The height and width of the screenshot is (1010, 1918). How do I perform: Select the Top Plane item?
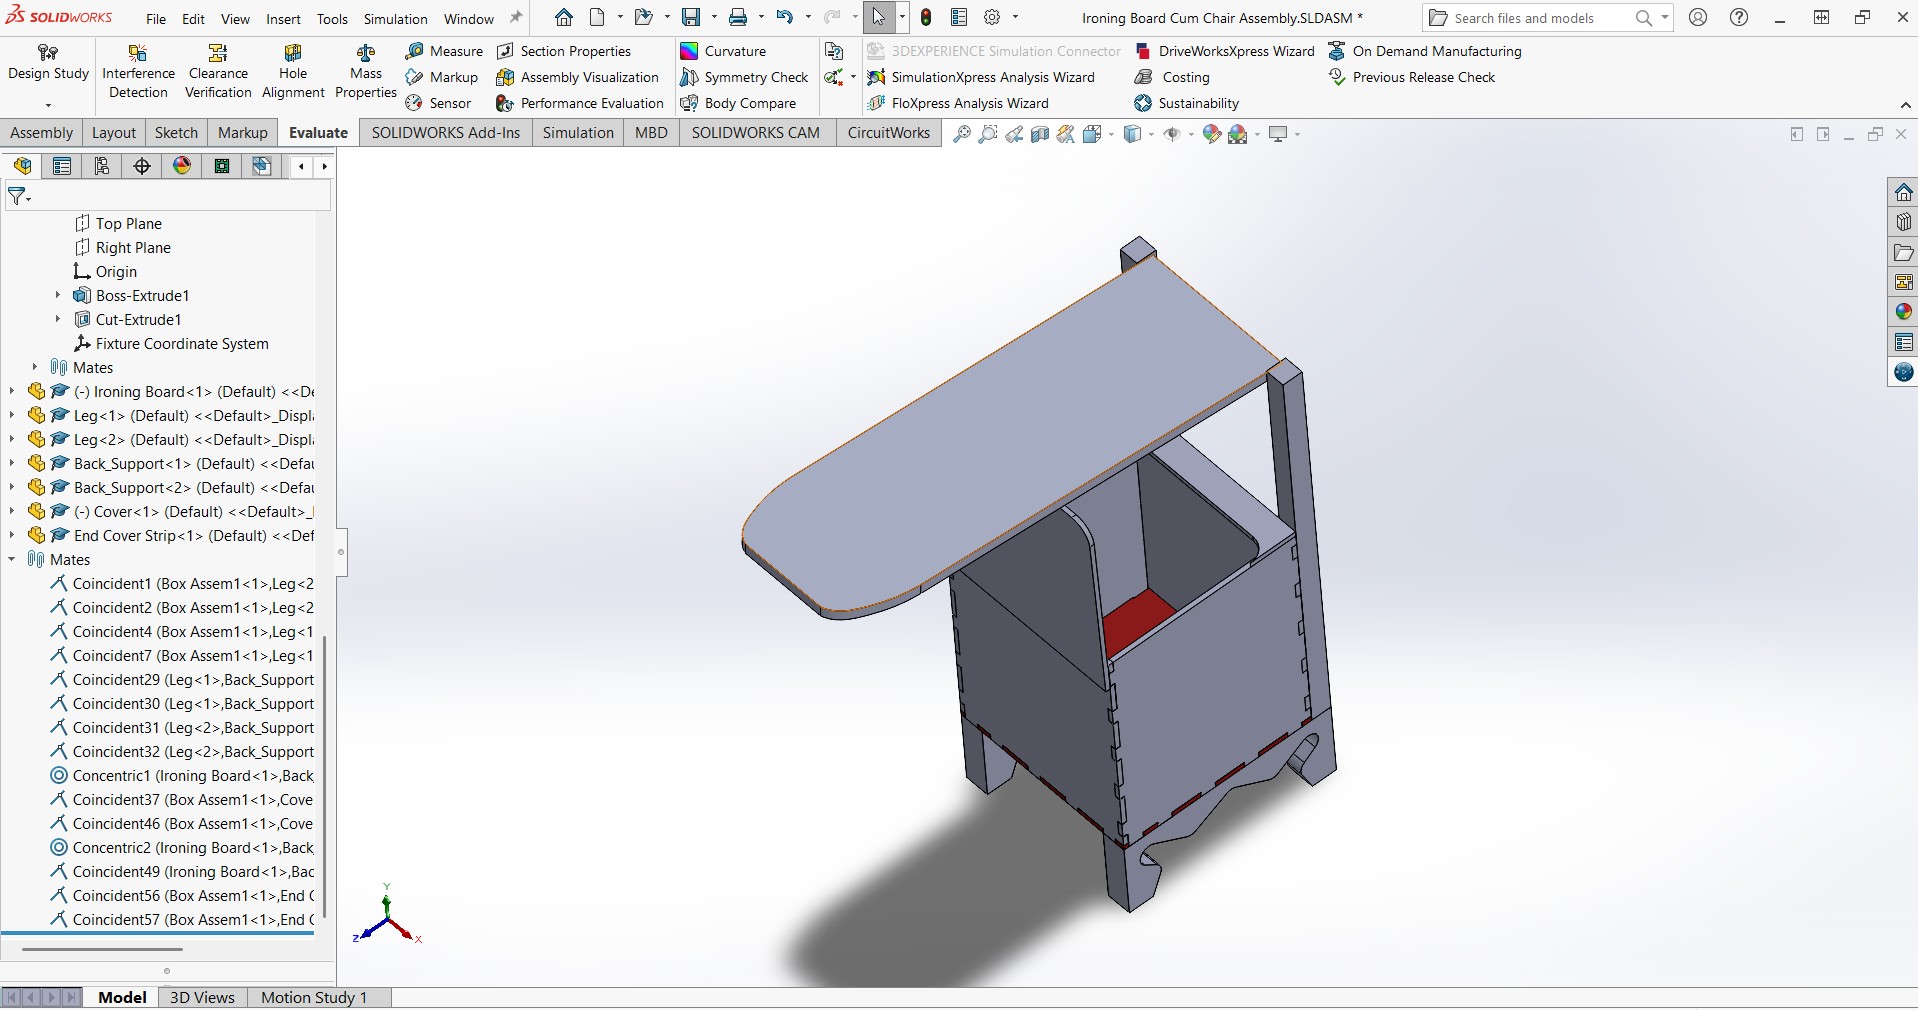tap(118, 223)
